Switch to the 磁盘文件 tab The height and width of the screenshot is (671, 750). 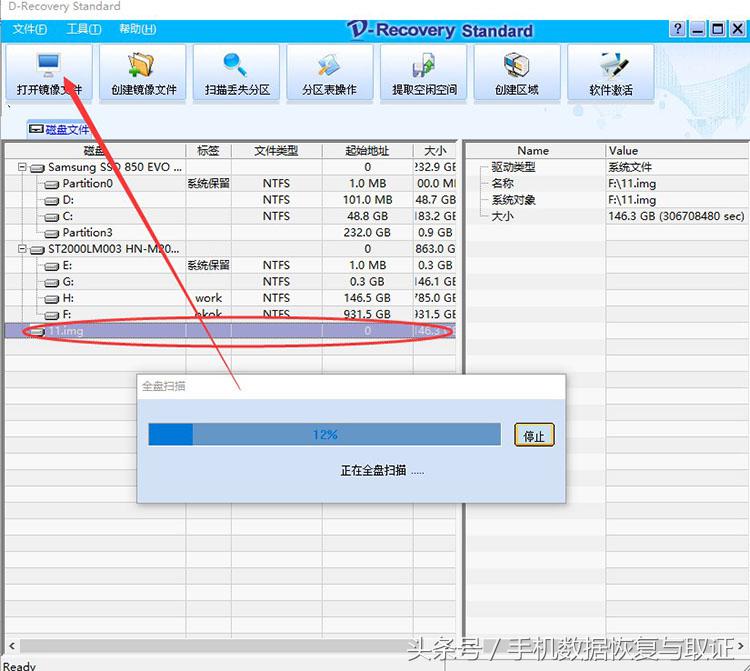tap(60, 130)
